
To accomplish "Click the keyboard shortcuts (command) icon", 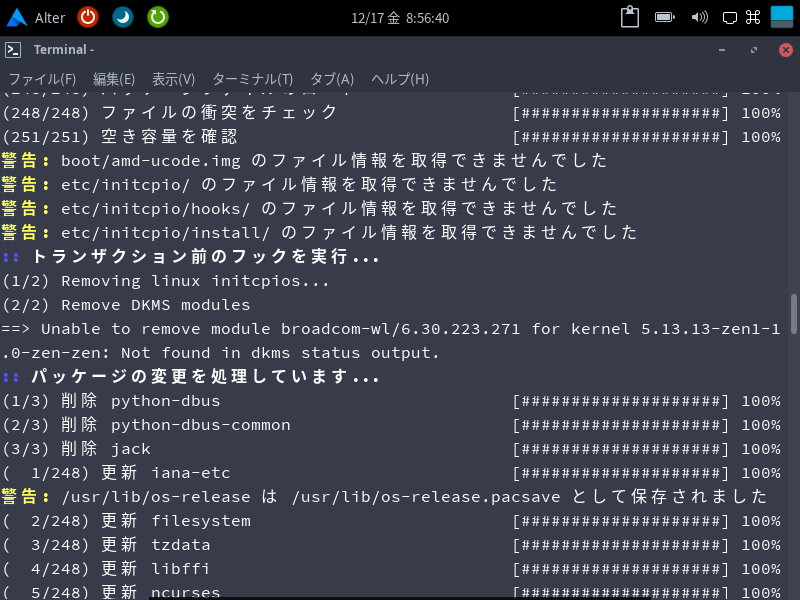I will [x=753, y=17].
